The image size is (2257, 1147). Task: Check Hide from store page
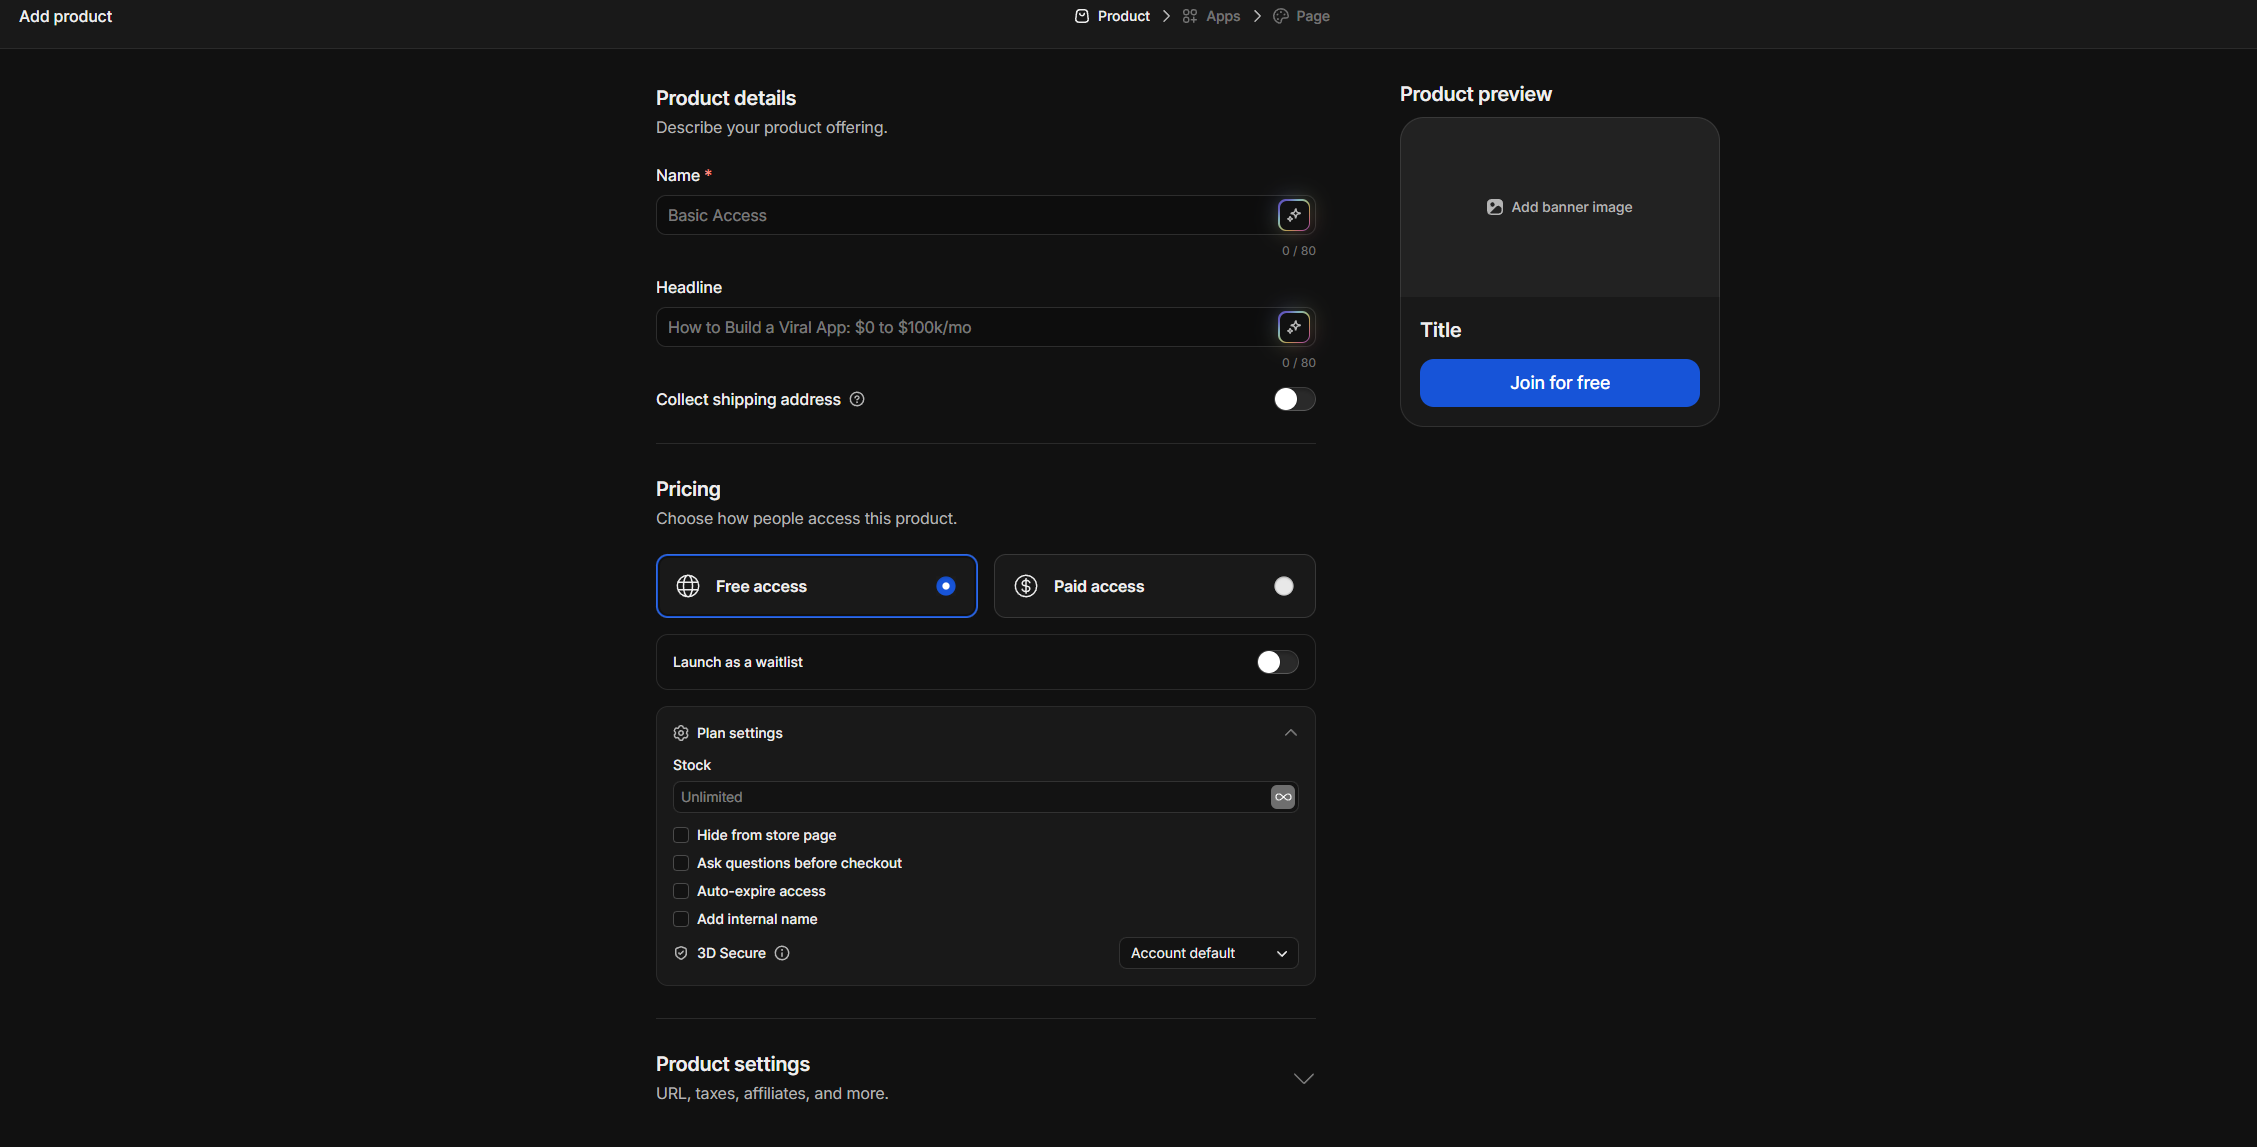tap(681, 835)
